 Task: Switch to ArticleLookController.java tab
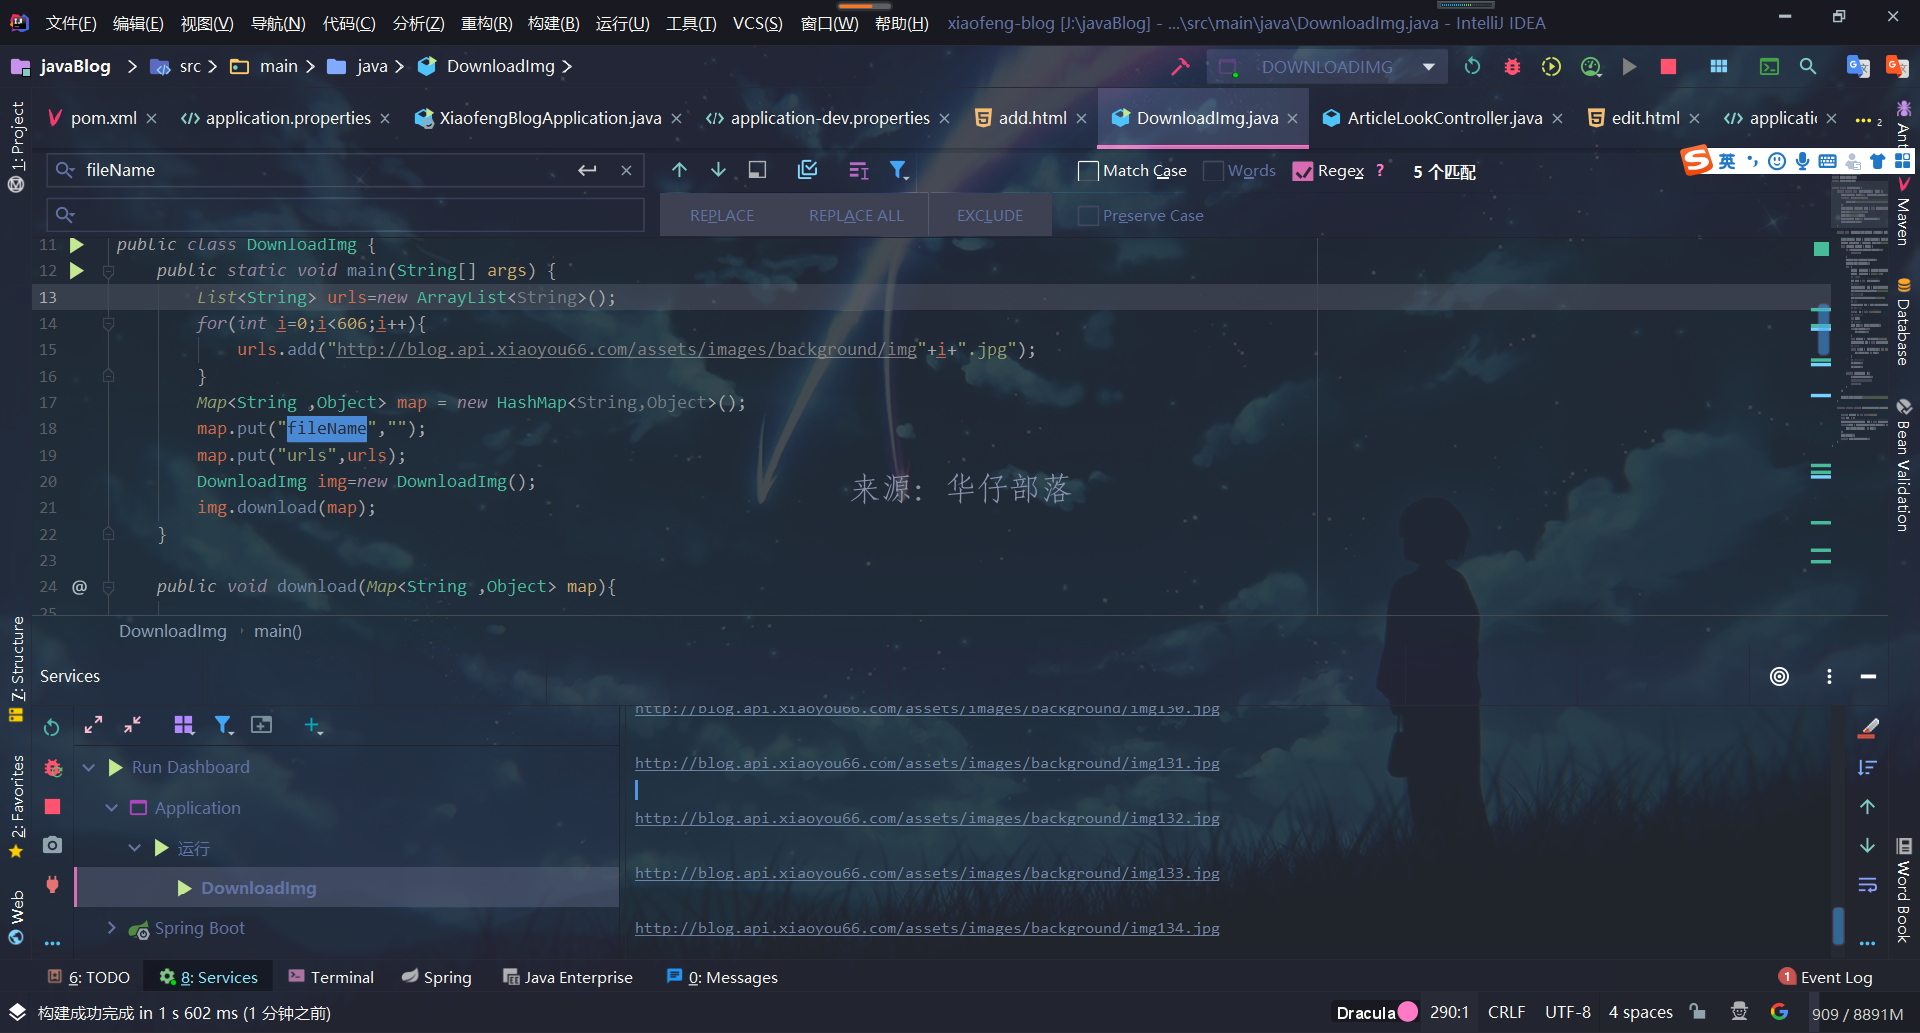(1444, 118)
